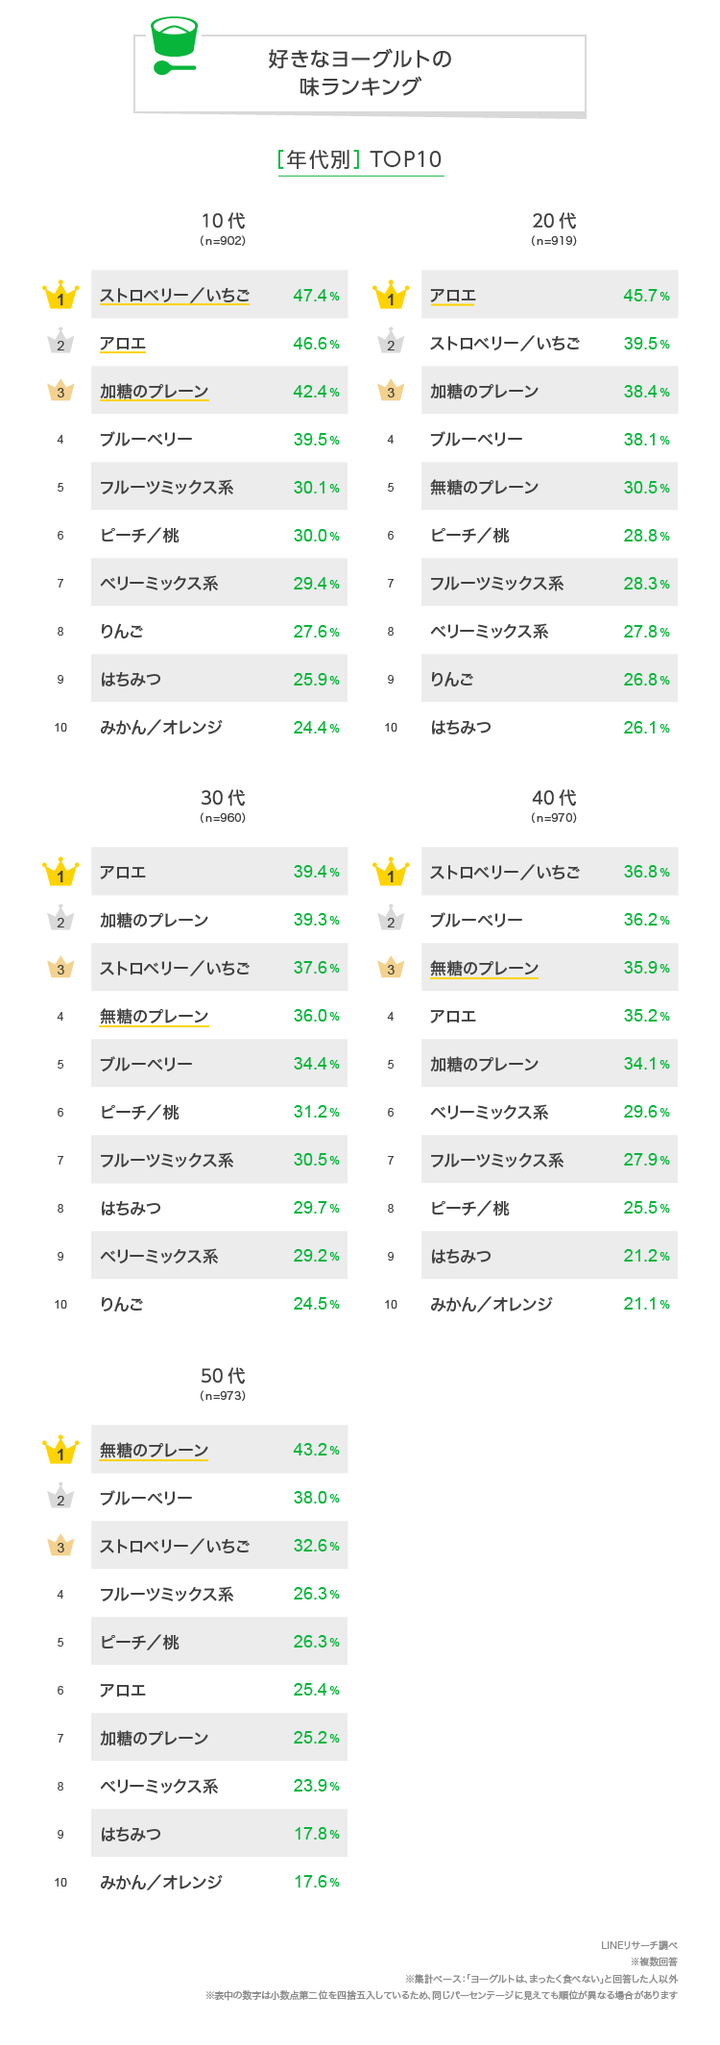
Task: Select ストロベリー／いちご row at 47.4%
Action: [x=219, y=295]
